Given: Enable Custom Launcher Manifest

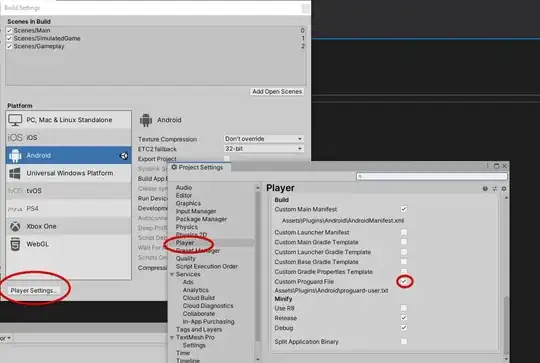Looking at the screenshot, I should pos(404,232).
